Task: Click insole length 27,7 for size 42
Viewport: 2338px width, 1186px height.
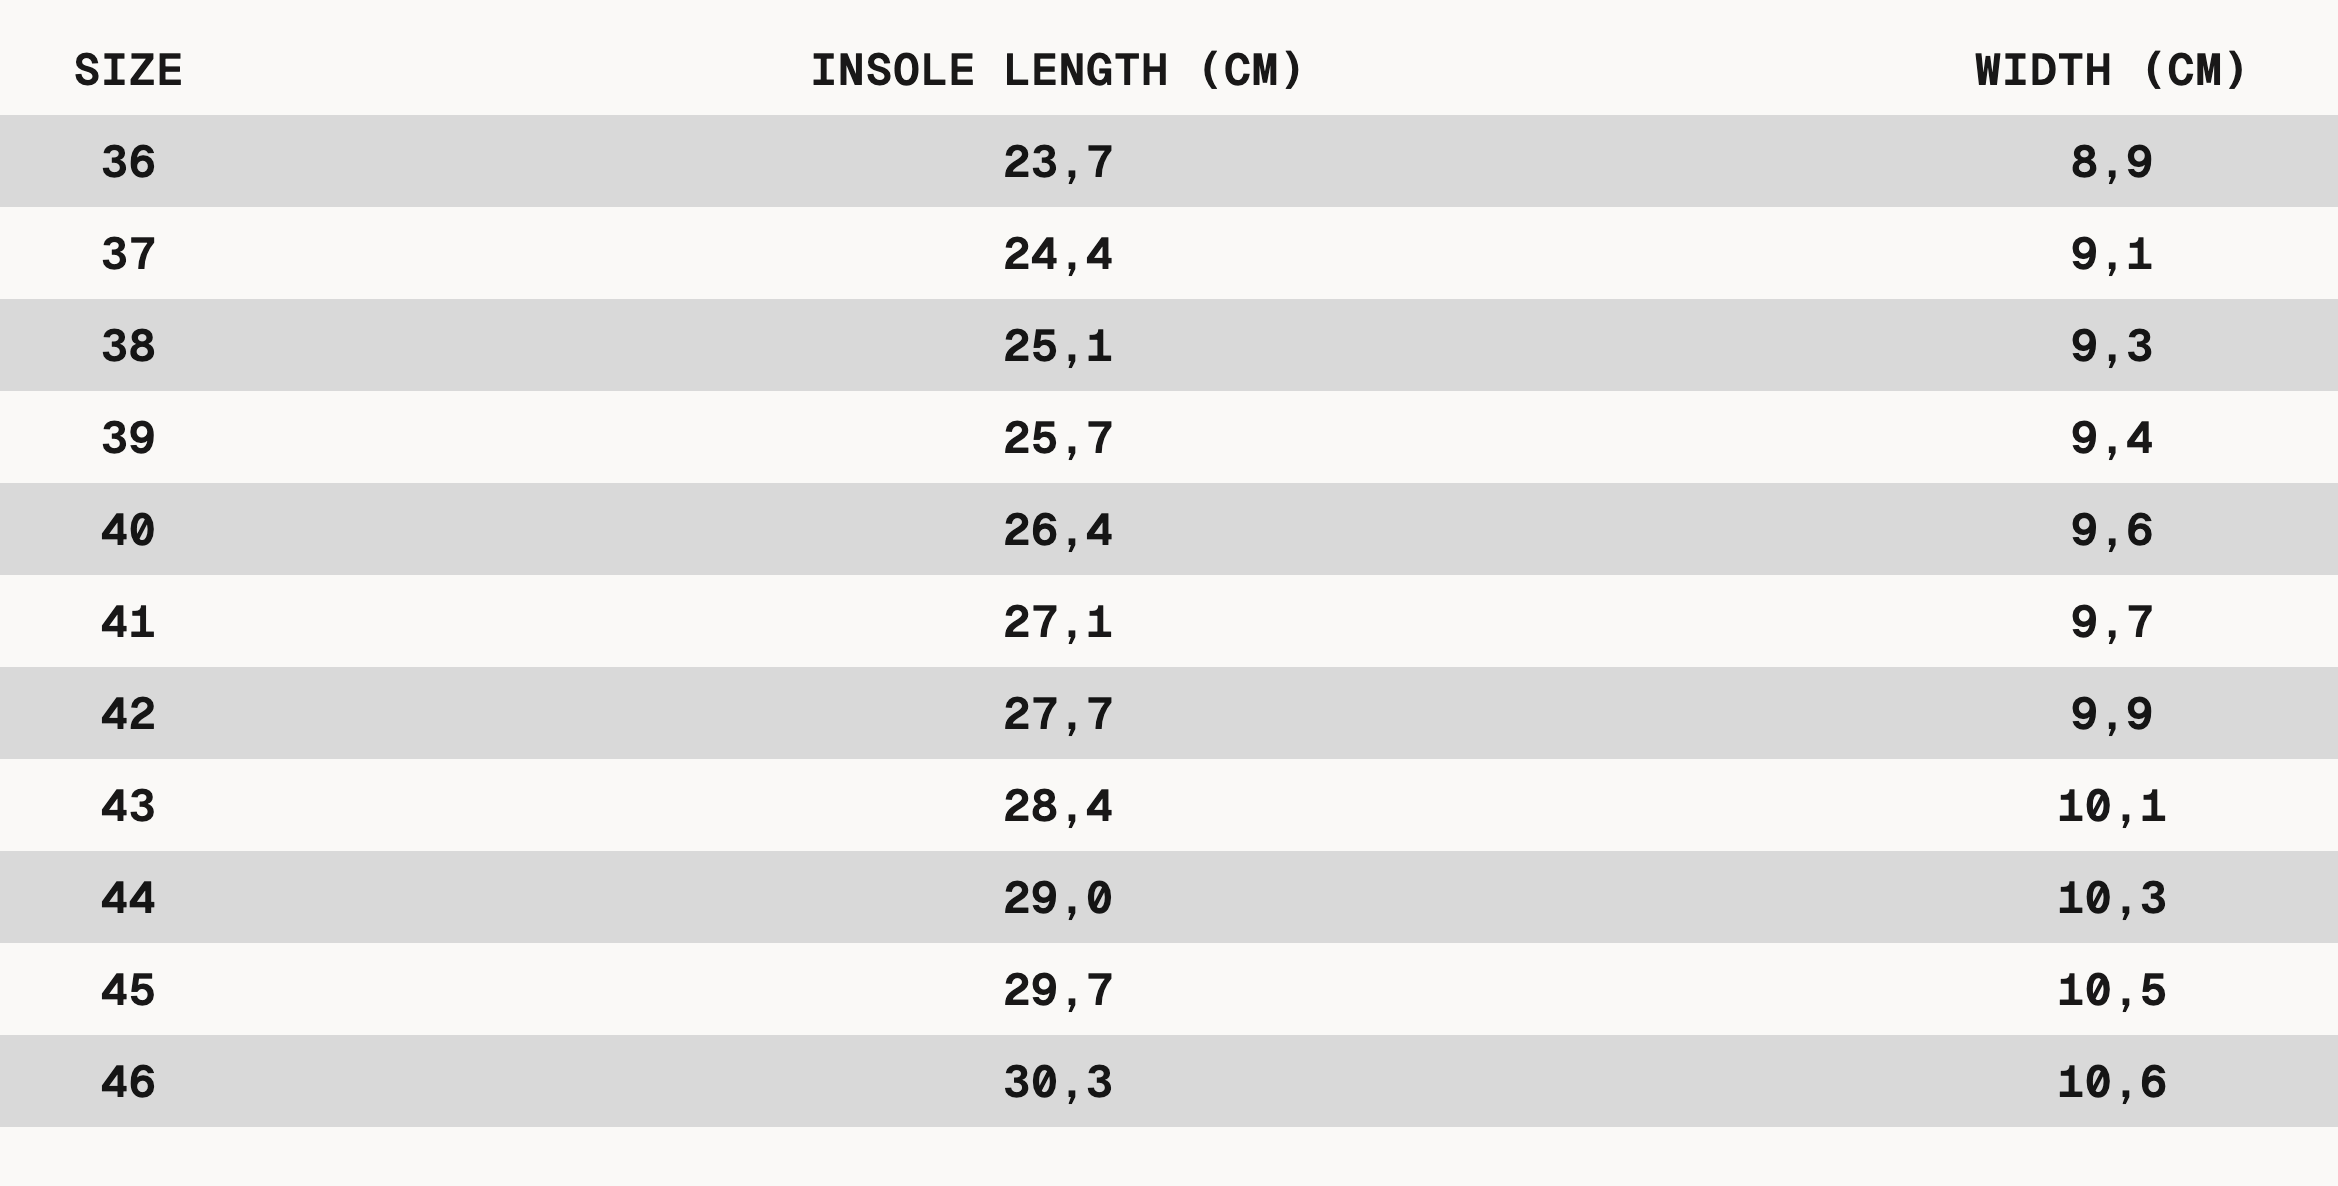Action: click(1057, 714)
